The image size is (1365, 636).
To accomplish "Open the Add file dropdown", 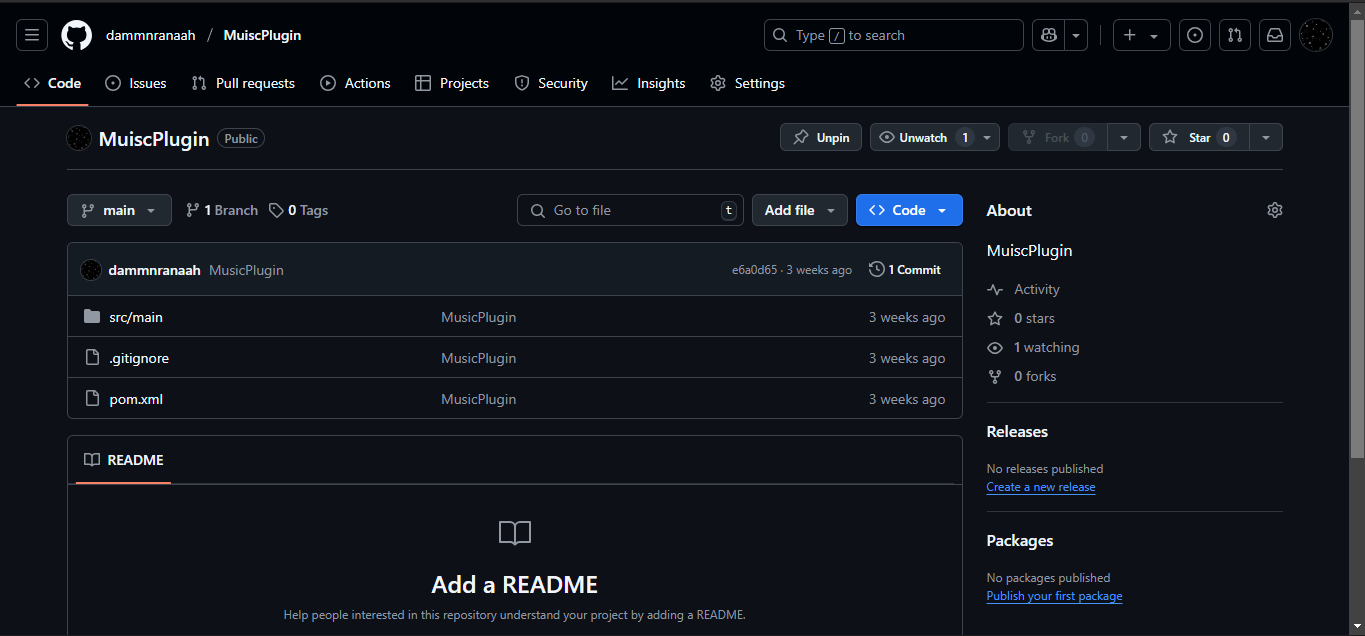I will point(800,210).
